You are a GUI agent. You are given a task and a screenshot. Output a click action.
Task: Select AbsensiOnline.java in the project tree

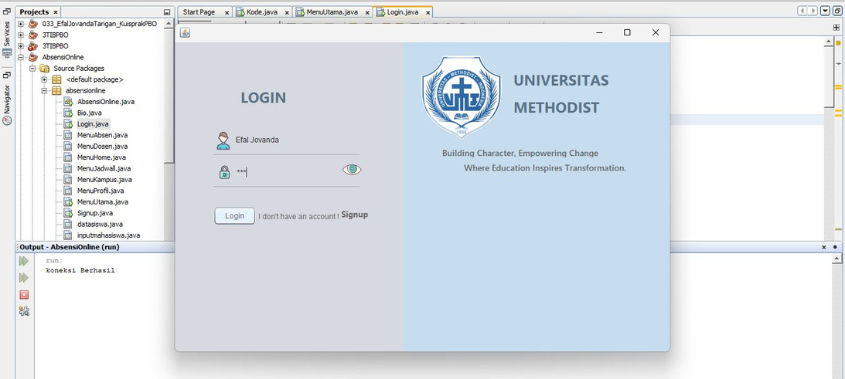click(x=106, y=101)
